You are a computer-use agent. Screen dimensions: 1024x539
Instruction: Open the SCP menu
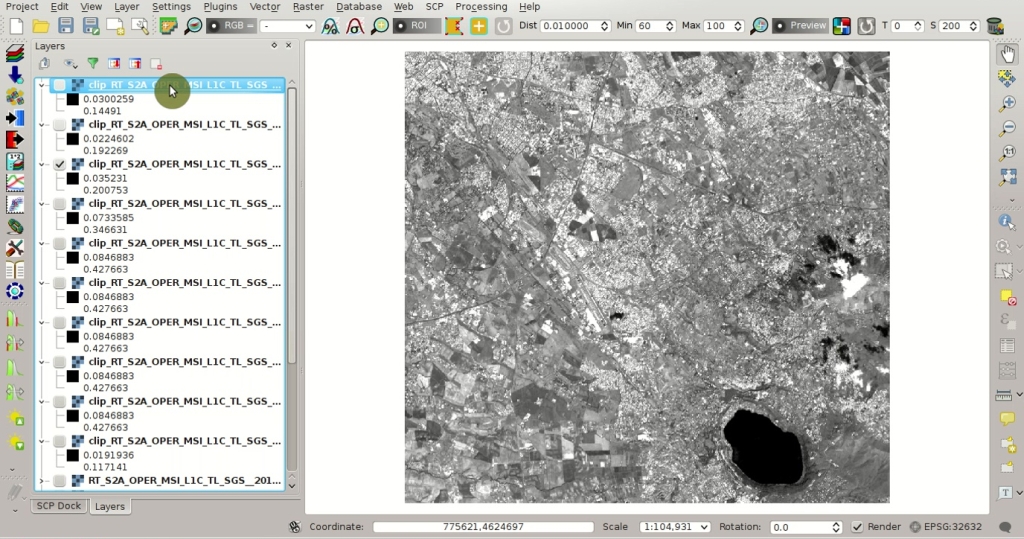coord(434,7)
